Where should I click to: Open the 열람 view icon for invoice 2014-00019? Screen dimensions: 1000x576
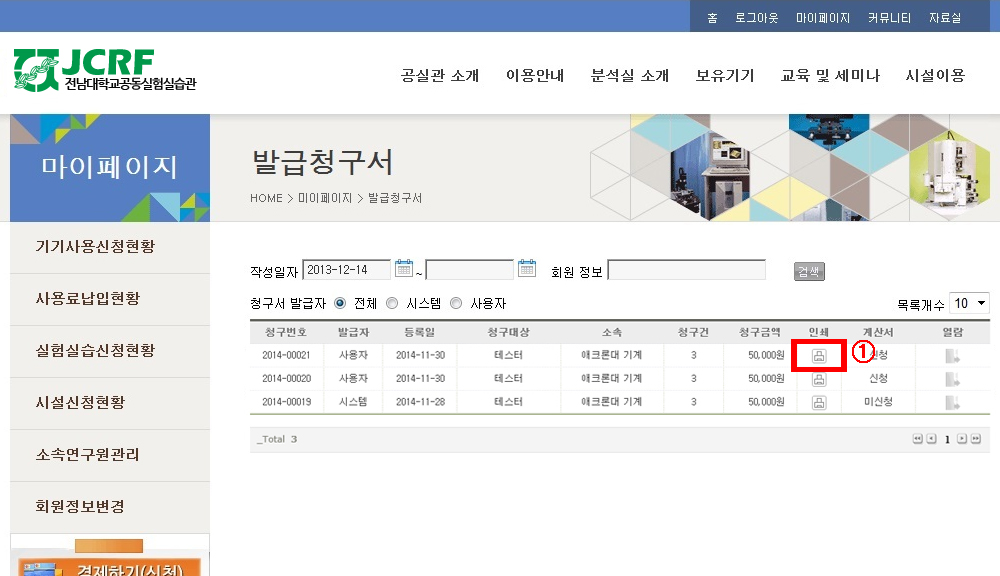pos(952,402)
